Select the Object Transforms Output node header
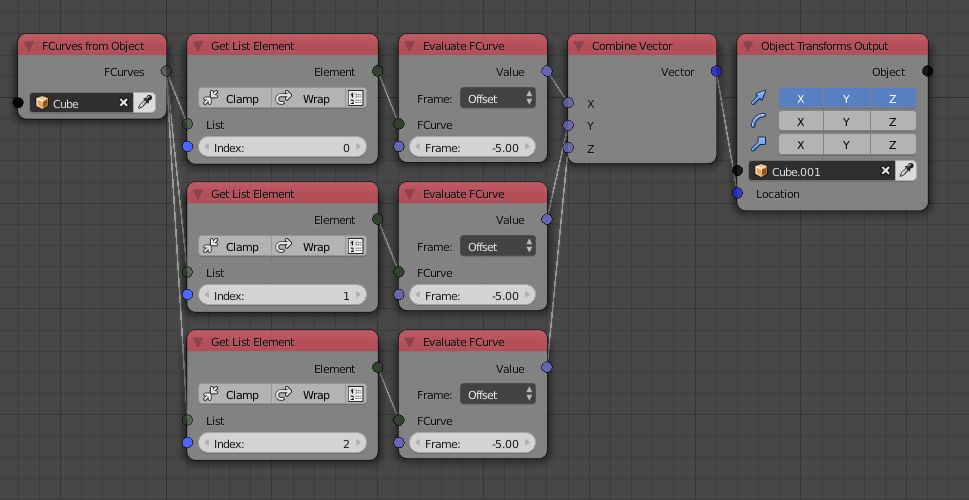Screen dimensions: 969x500 coord(832,46)
